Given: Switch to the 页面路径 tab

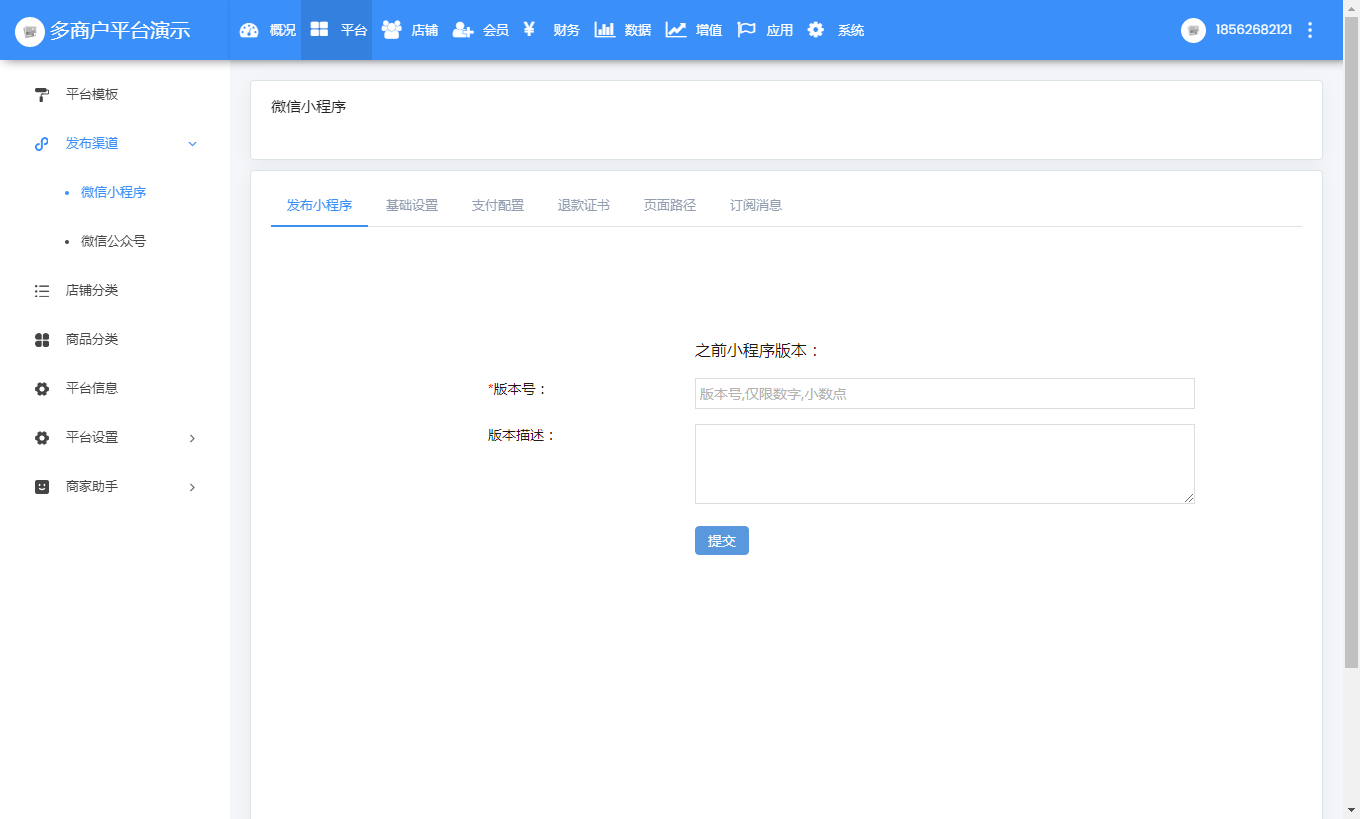Looking at the screenshot, I should (x=670, y=205).
